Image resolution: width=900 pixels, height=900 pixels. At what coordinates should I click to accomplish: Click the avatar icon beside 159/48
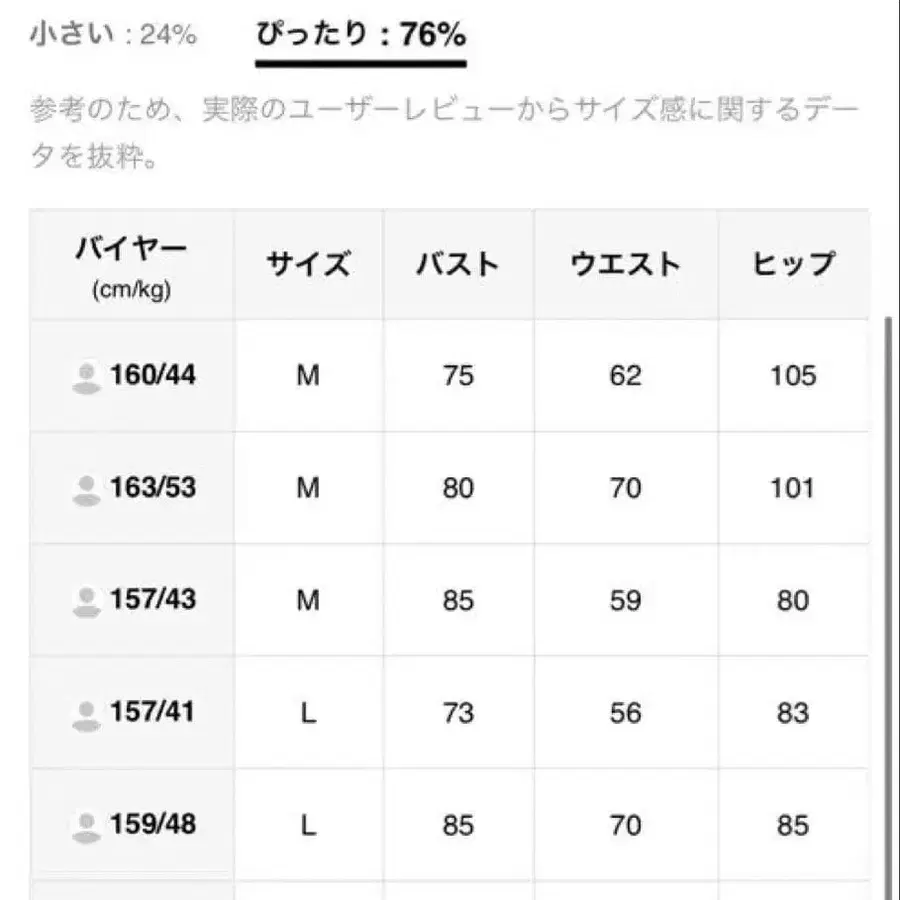click(87, 825)
